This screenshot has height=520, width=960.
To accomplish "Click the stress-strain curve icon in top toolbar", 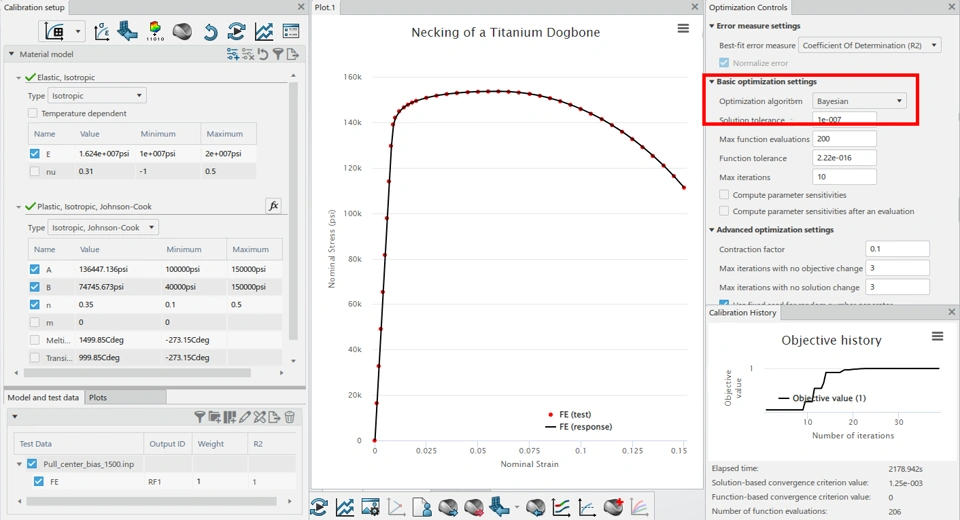I will [102, 31].
